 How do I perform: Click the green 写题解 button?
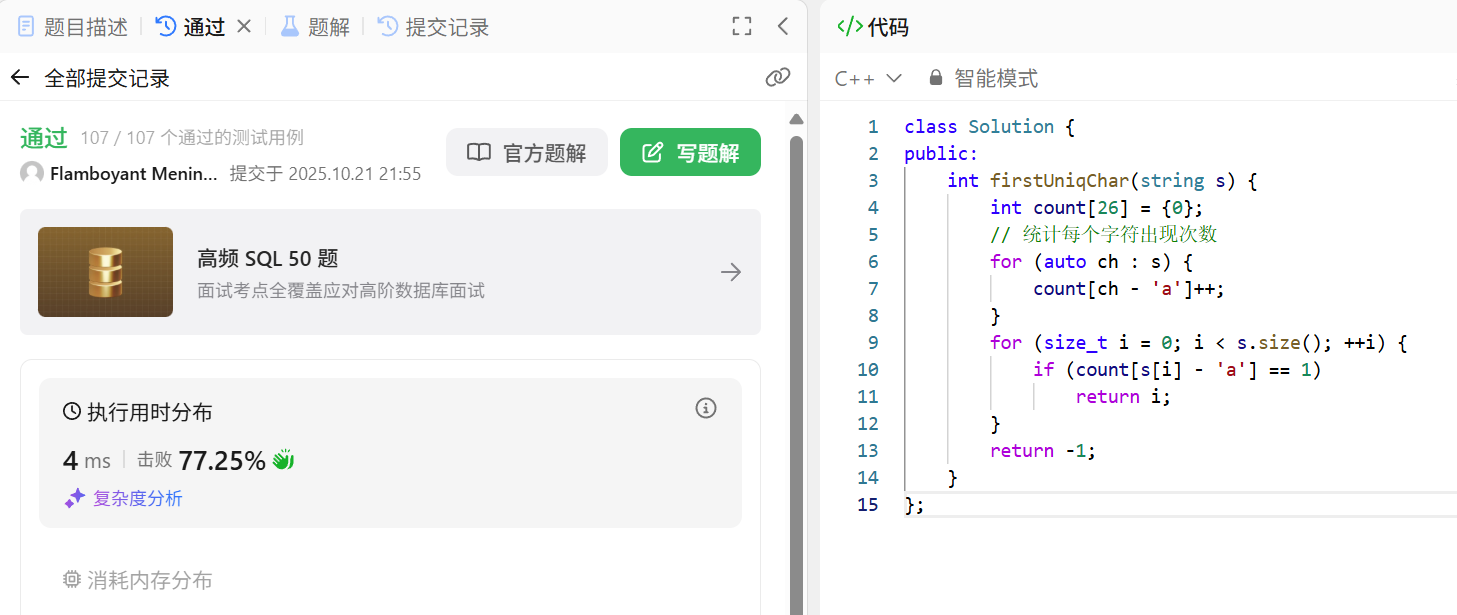tap(690, 152)
